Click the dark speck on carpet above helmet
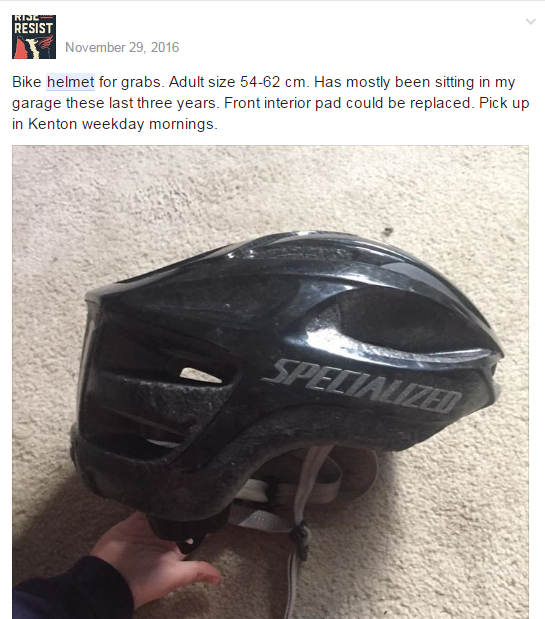The image size is (545, 619). (x=388, y=230)
